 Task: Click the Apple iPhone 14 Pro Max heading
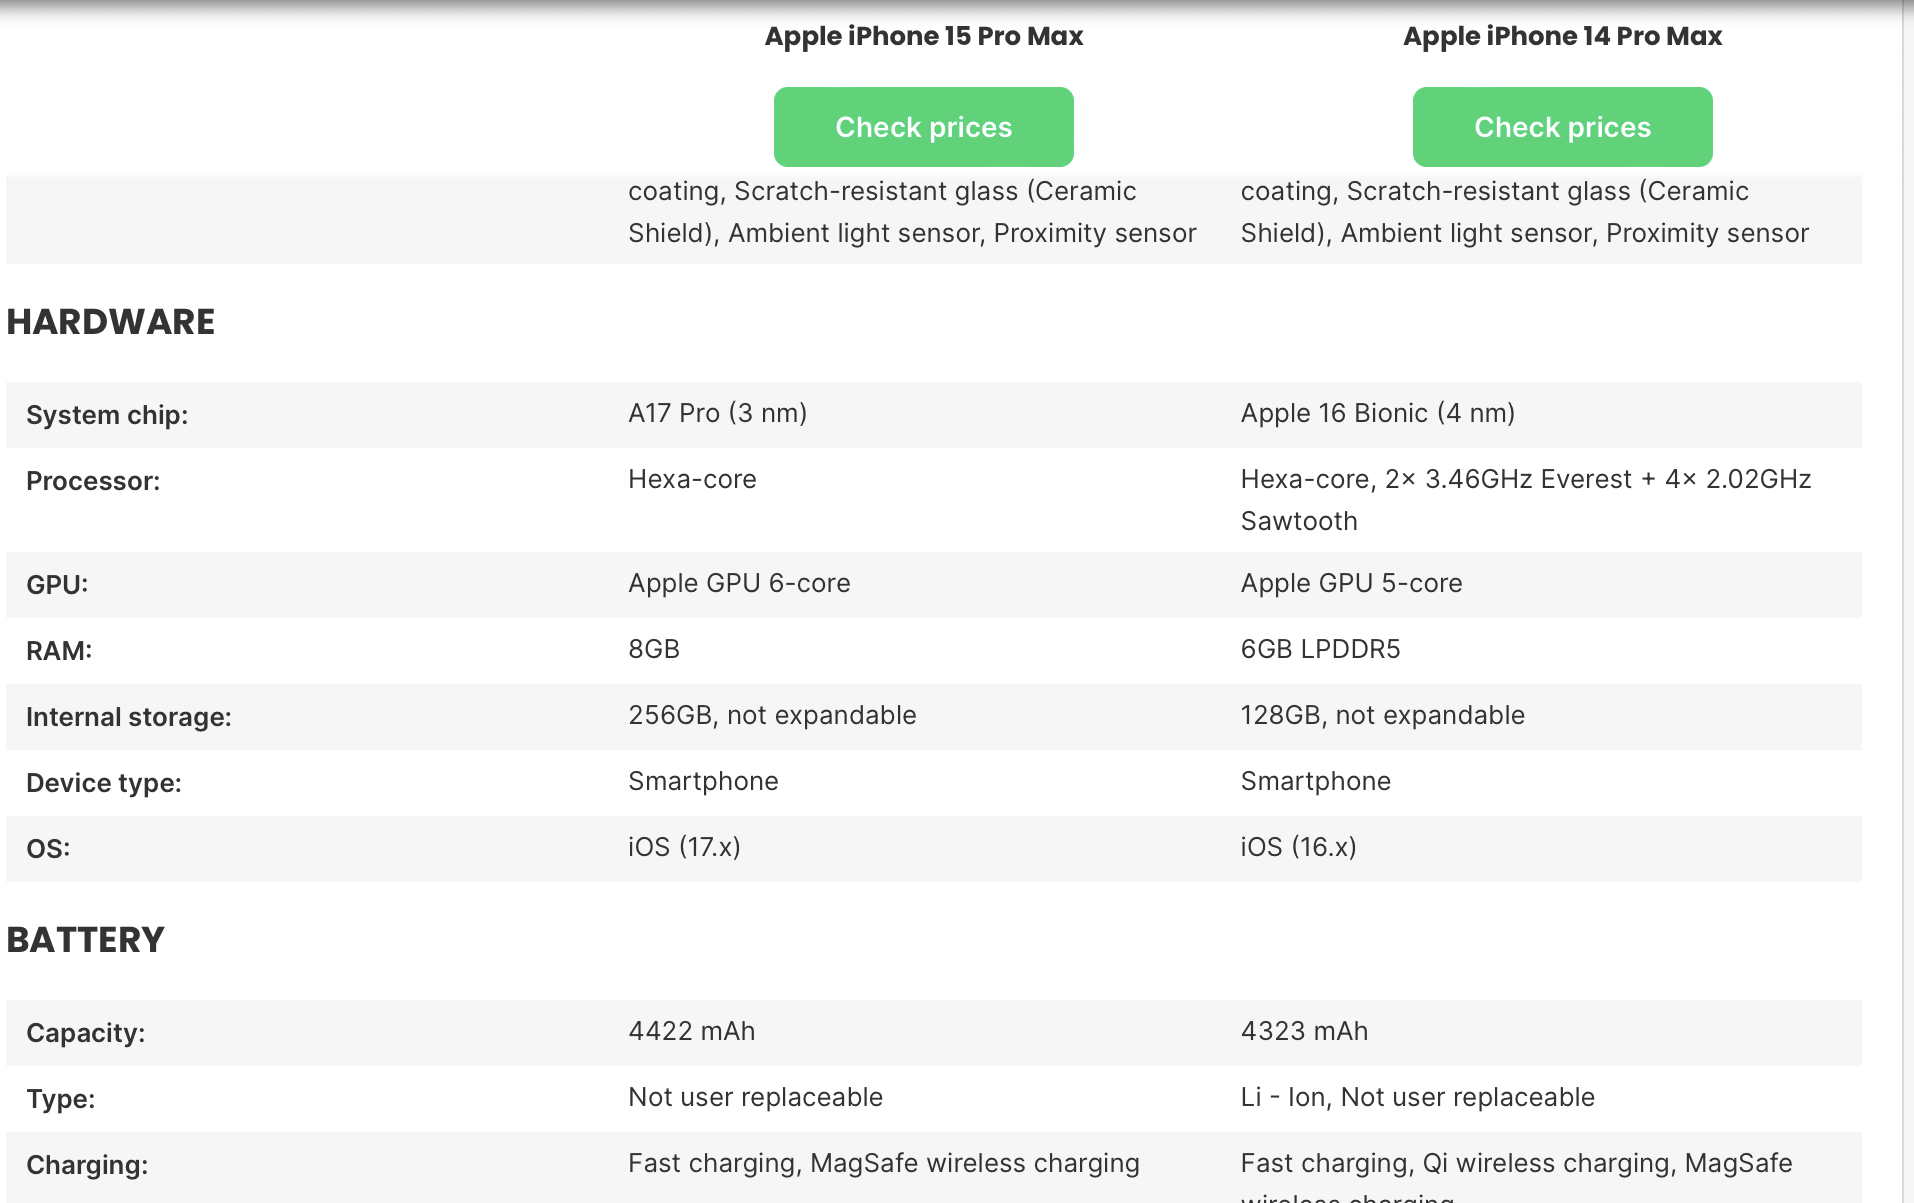1562,36
